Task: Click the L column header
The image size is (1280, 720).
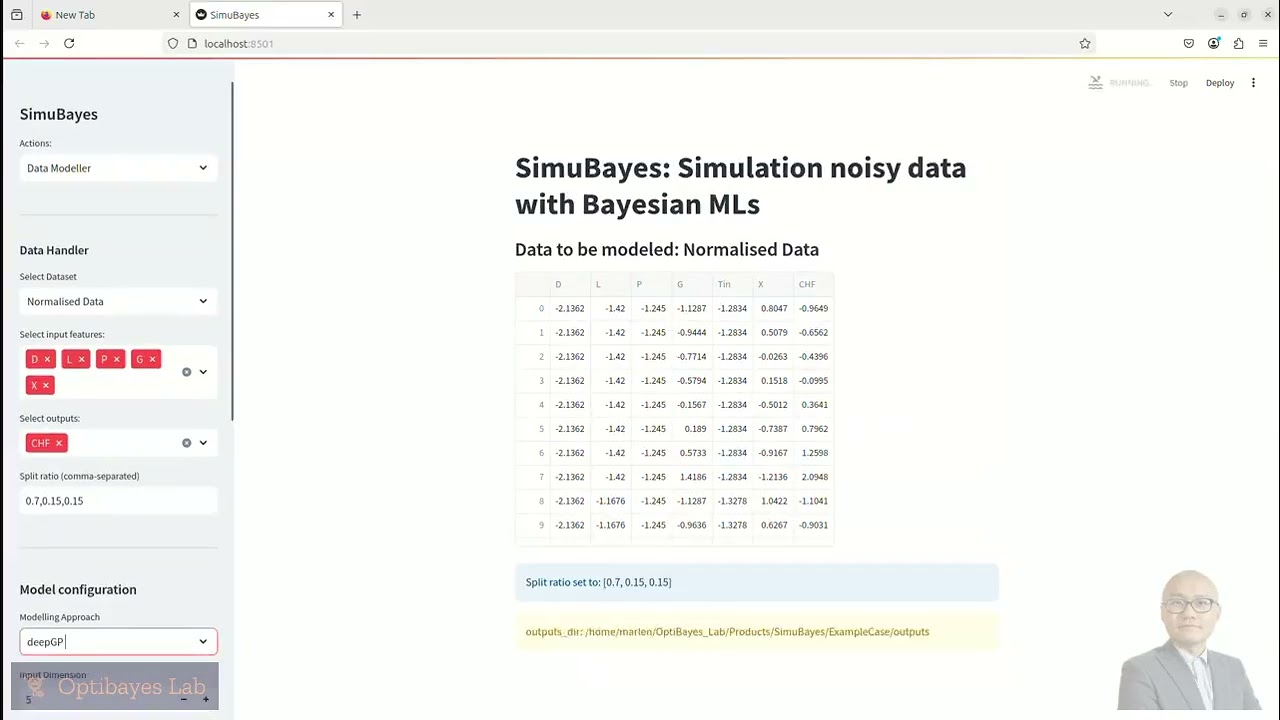Action: pyautogui.click(x=611, y=284)
